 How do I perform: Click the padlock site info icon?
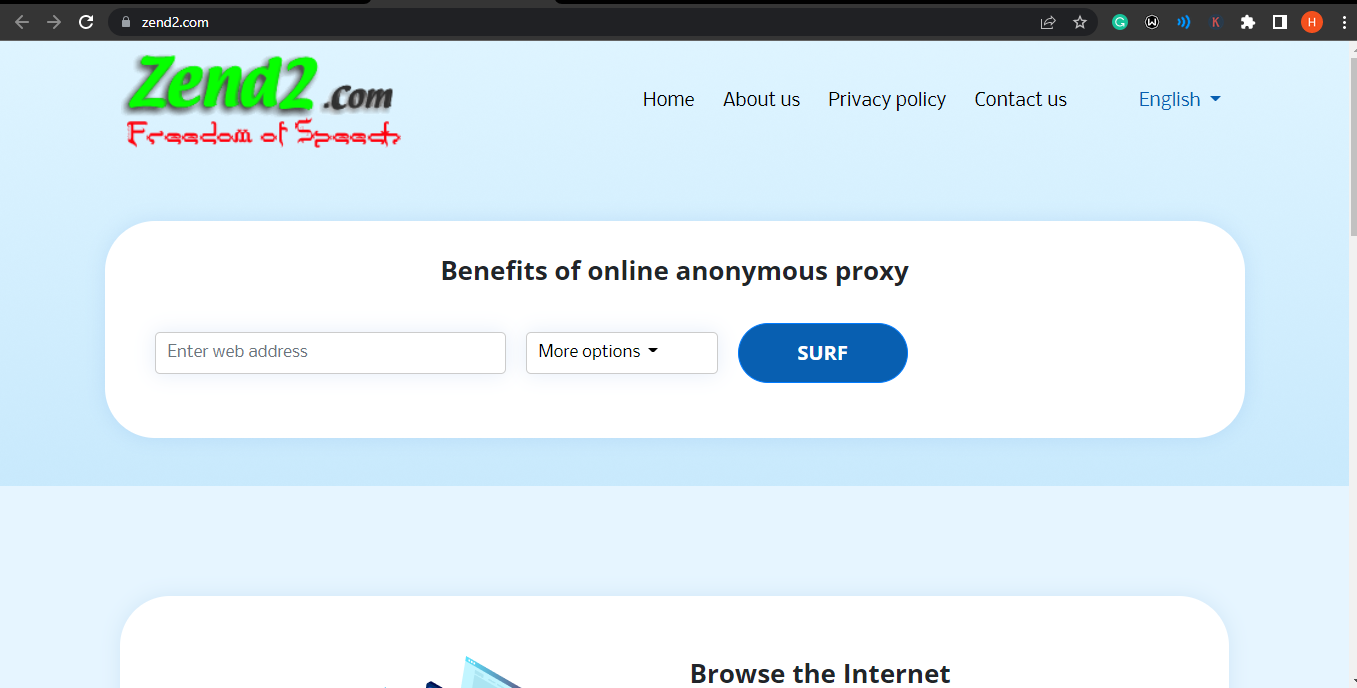pyautogui.click(x=125, y=22)
